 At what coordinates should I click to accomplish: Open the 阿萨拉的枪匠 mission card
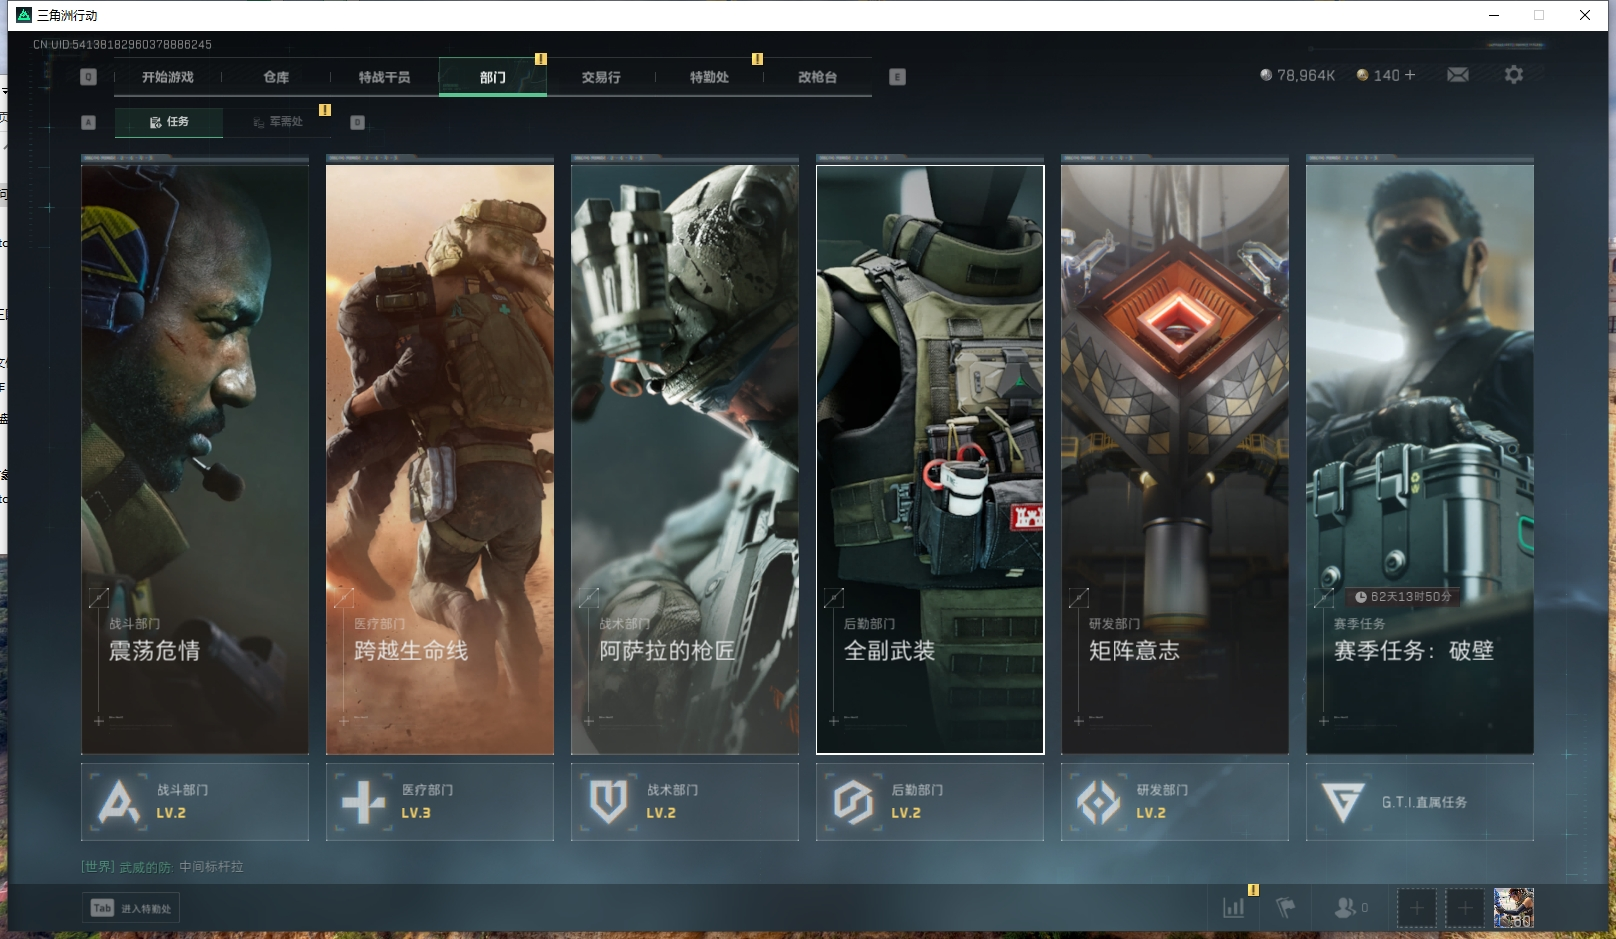(x=685, y=459)
